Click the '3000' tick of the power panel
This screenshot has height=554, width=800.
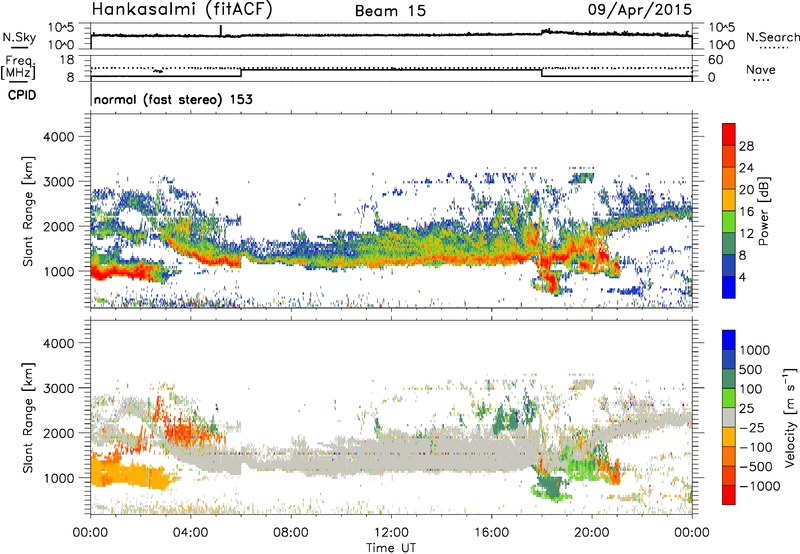[58, 182]
